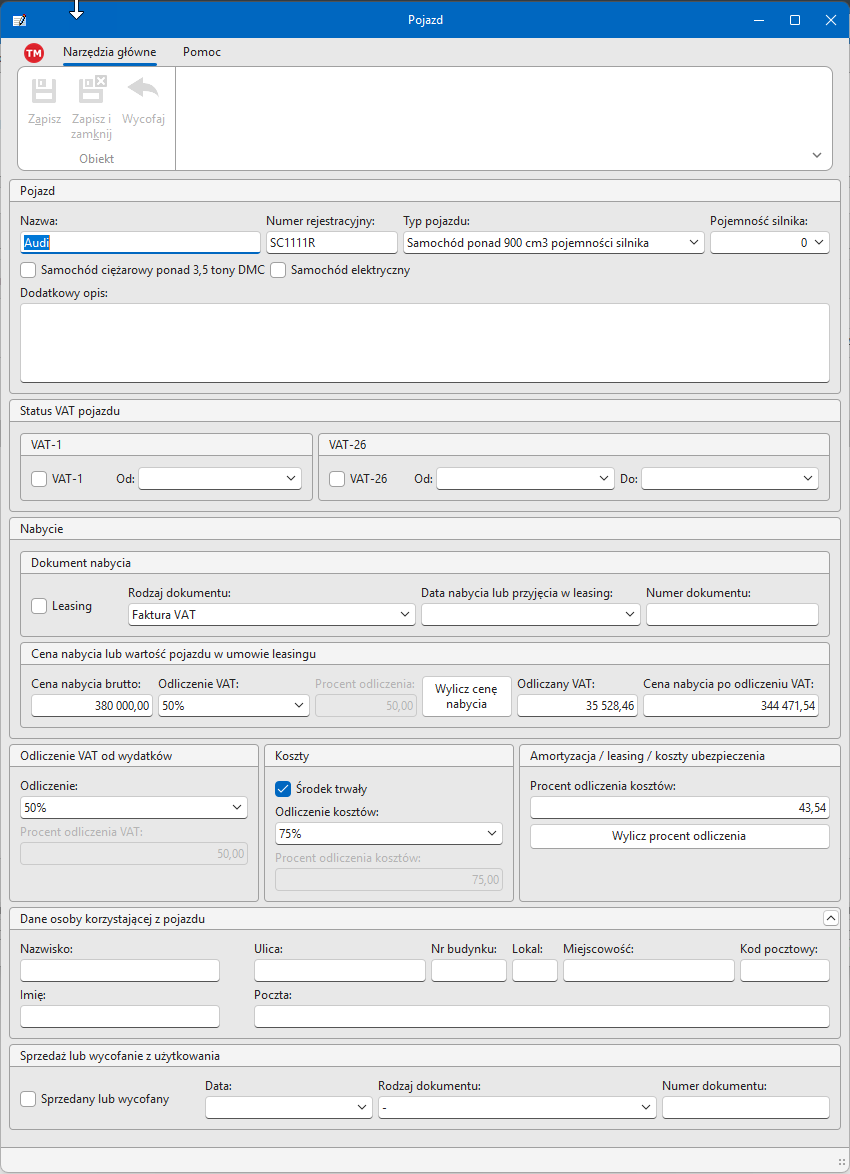This screenshot has width=850, height=1174.
Task: Tick the Leasing checkbox
Action: coord(40,606)
